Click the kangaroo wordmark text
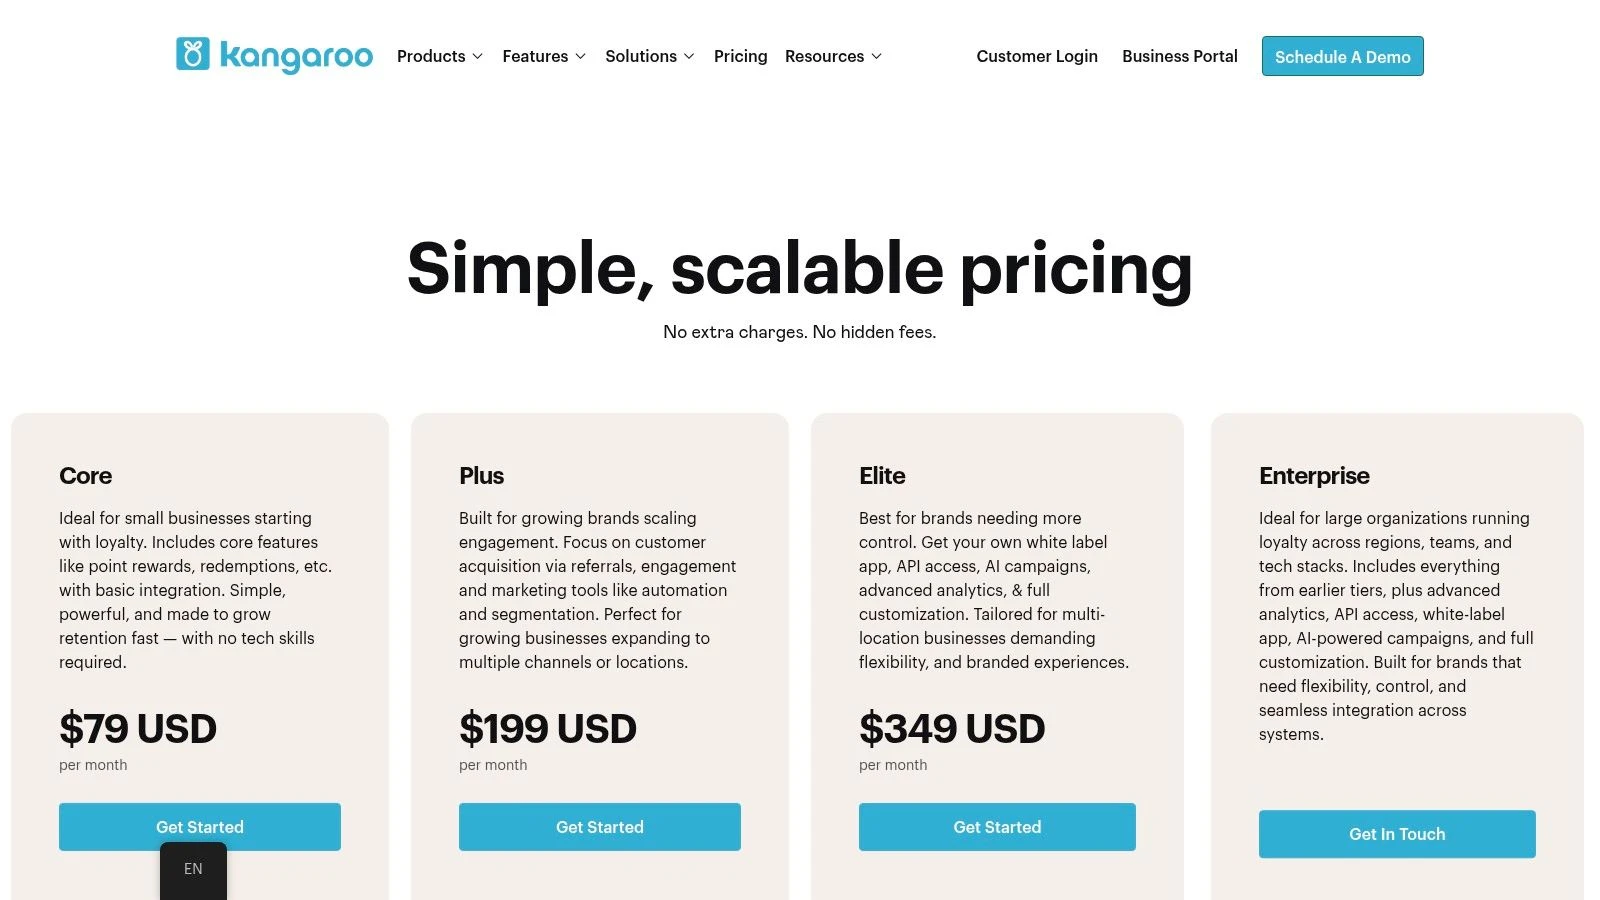Image resolution: width=1600 pixels, height=900 pixels. click(296, 56)
